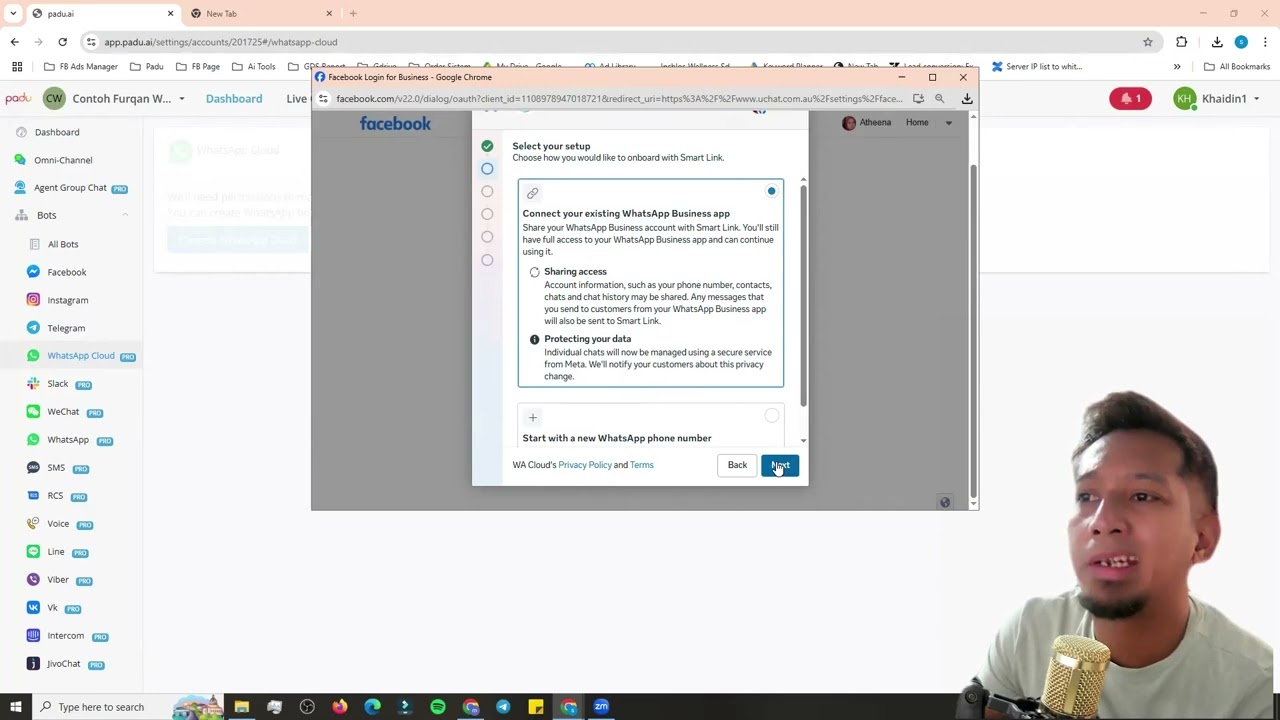Select the WhatsApp Cloud sidebar icon
The width and height of the screenshot is (1280, 720).
point(33,356)
